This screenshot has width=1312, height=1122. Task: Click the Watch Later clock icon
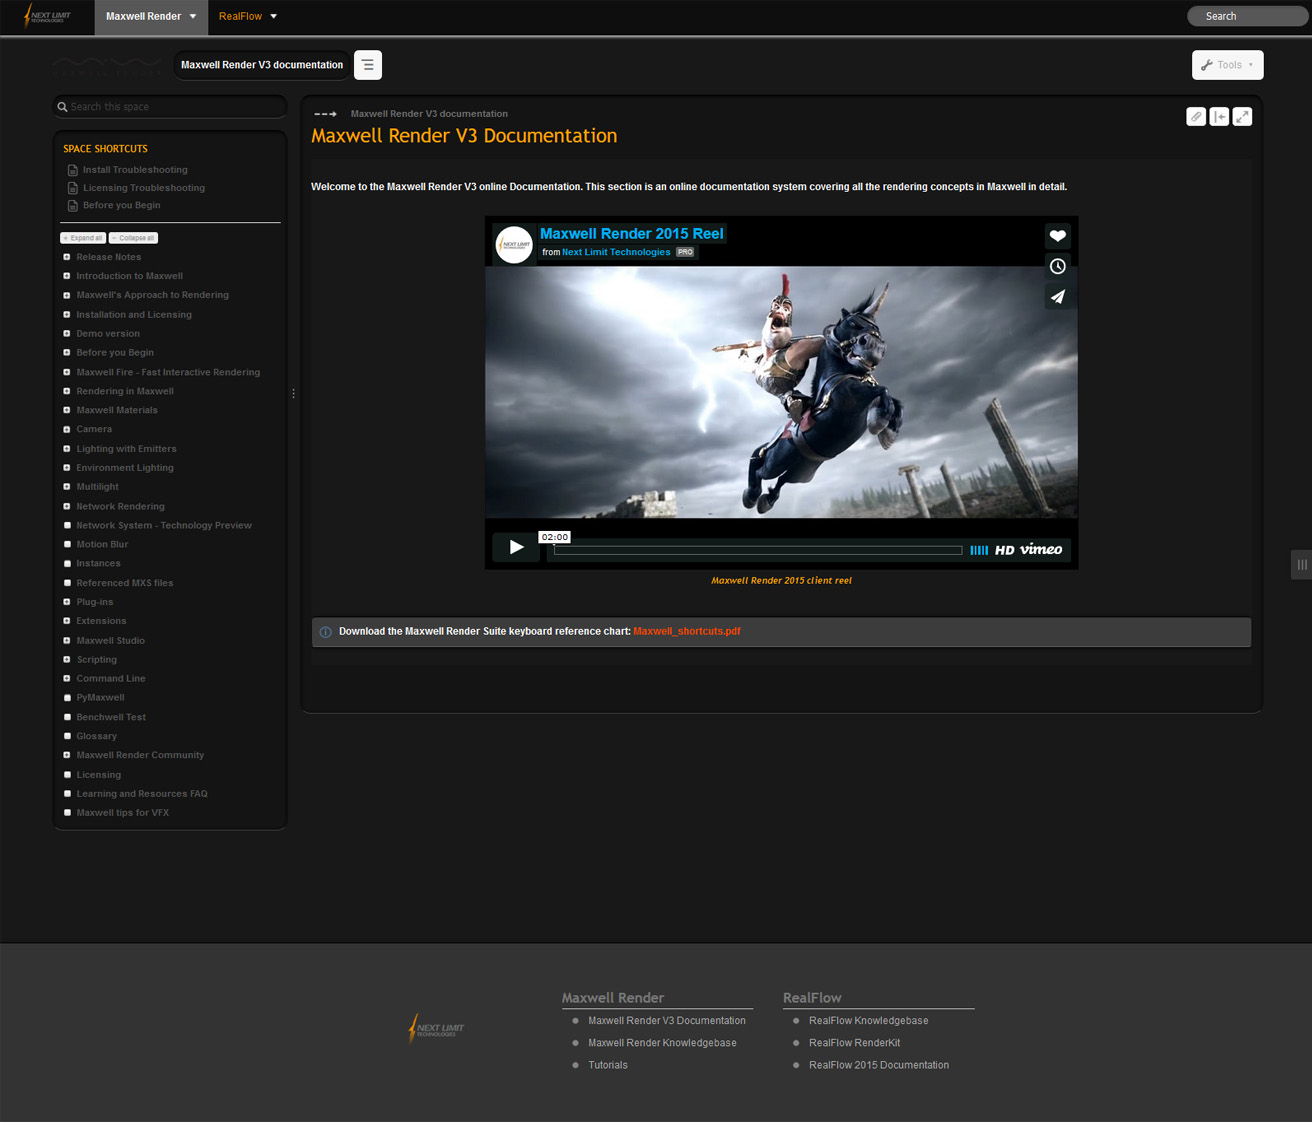(1058, 266)
